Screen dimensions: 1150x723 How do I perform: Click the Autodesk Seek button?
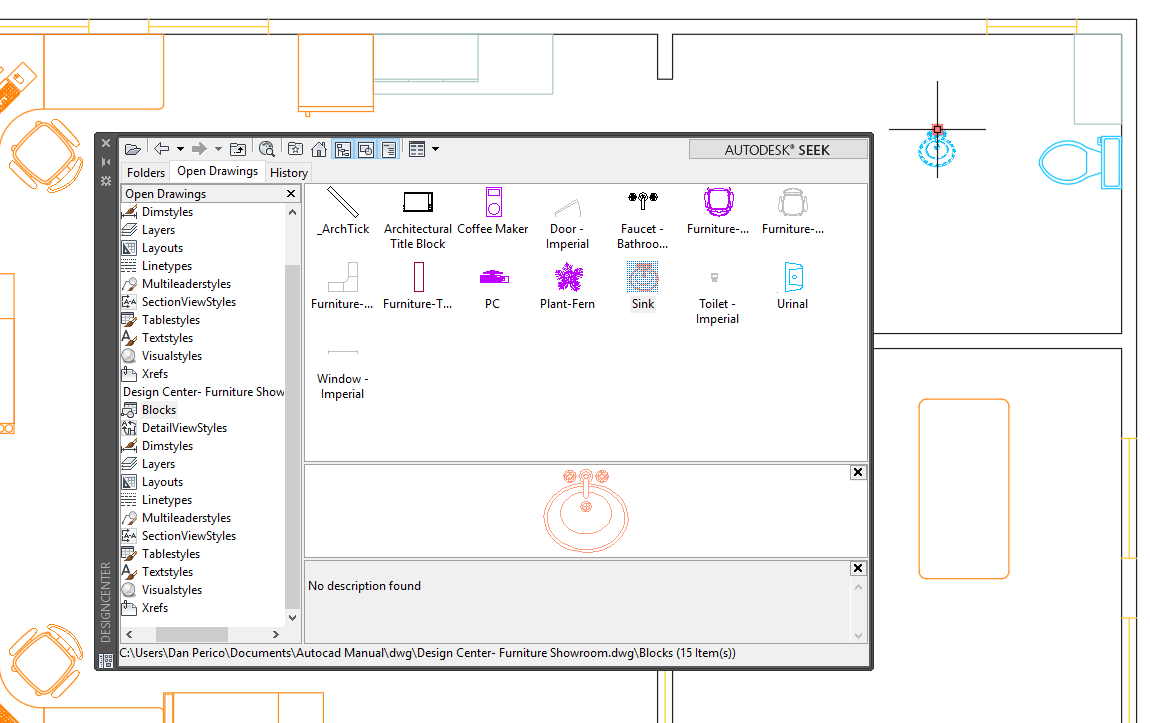coord(778,148)
